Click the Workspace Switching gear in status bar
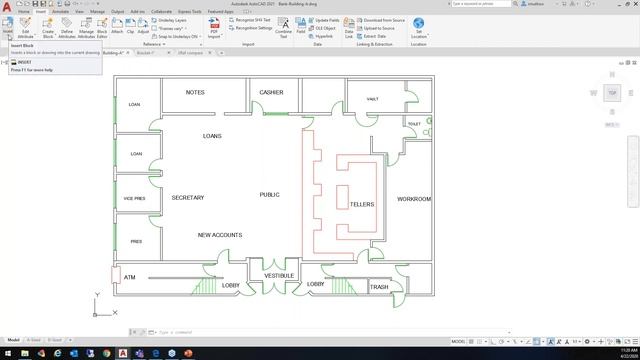 587,341
